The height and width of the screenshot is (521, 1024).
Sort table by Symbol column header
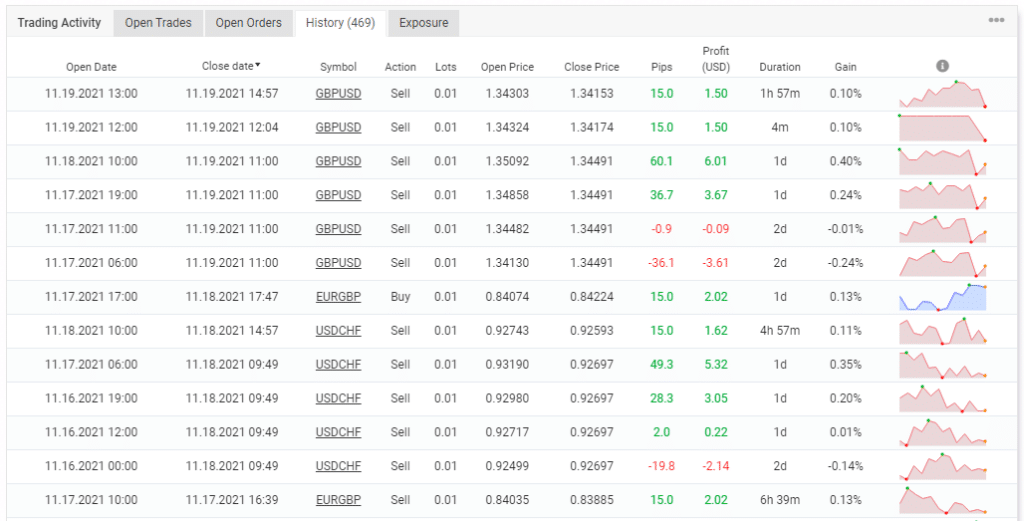(x=338, y=67)
